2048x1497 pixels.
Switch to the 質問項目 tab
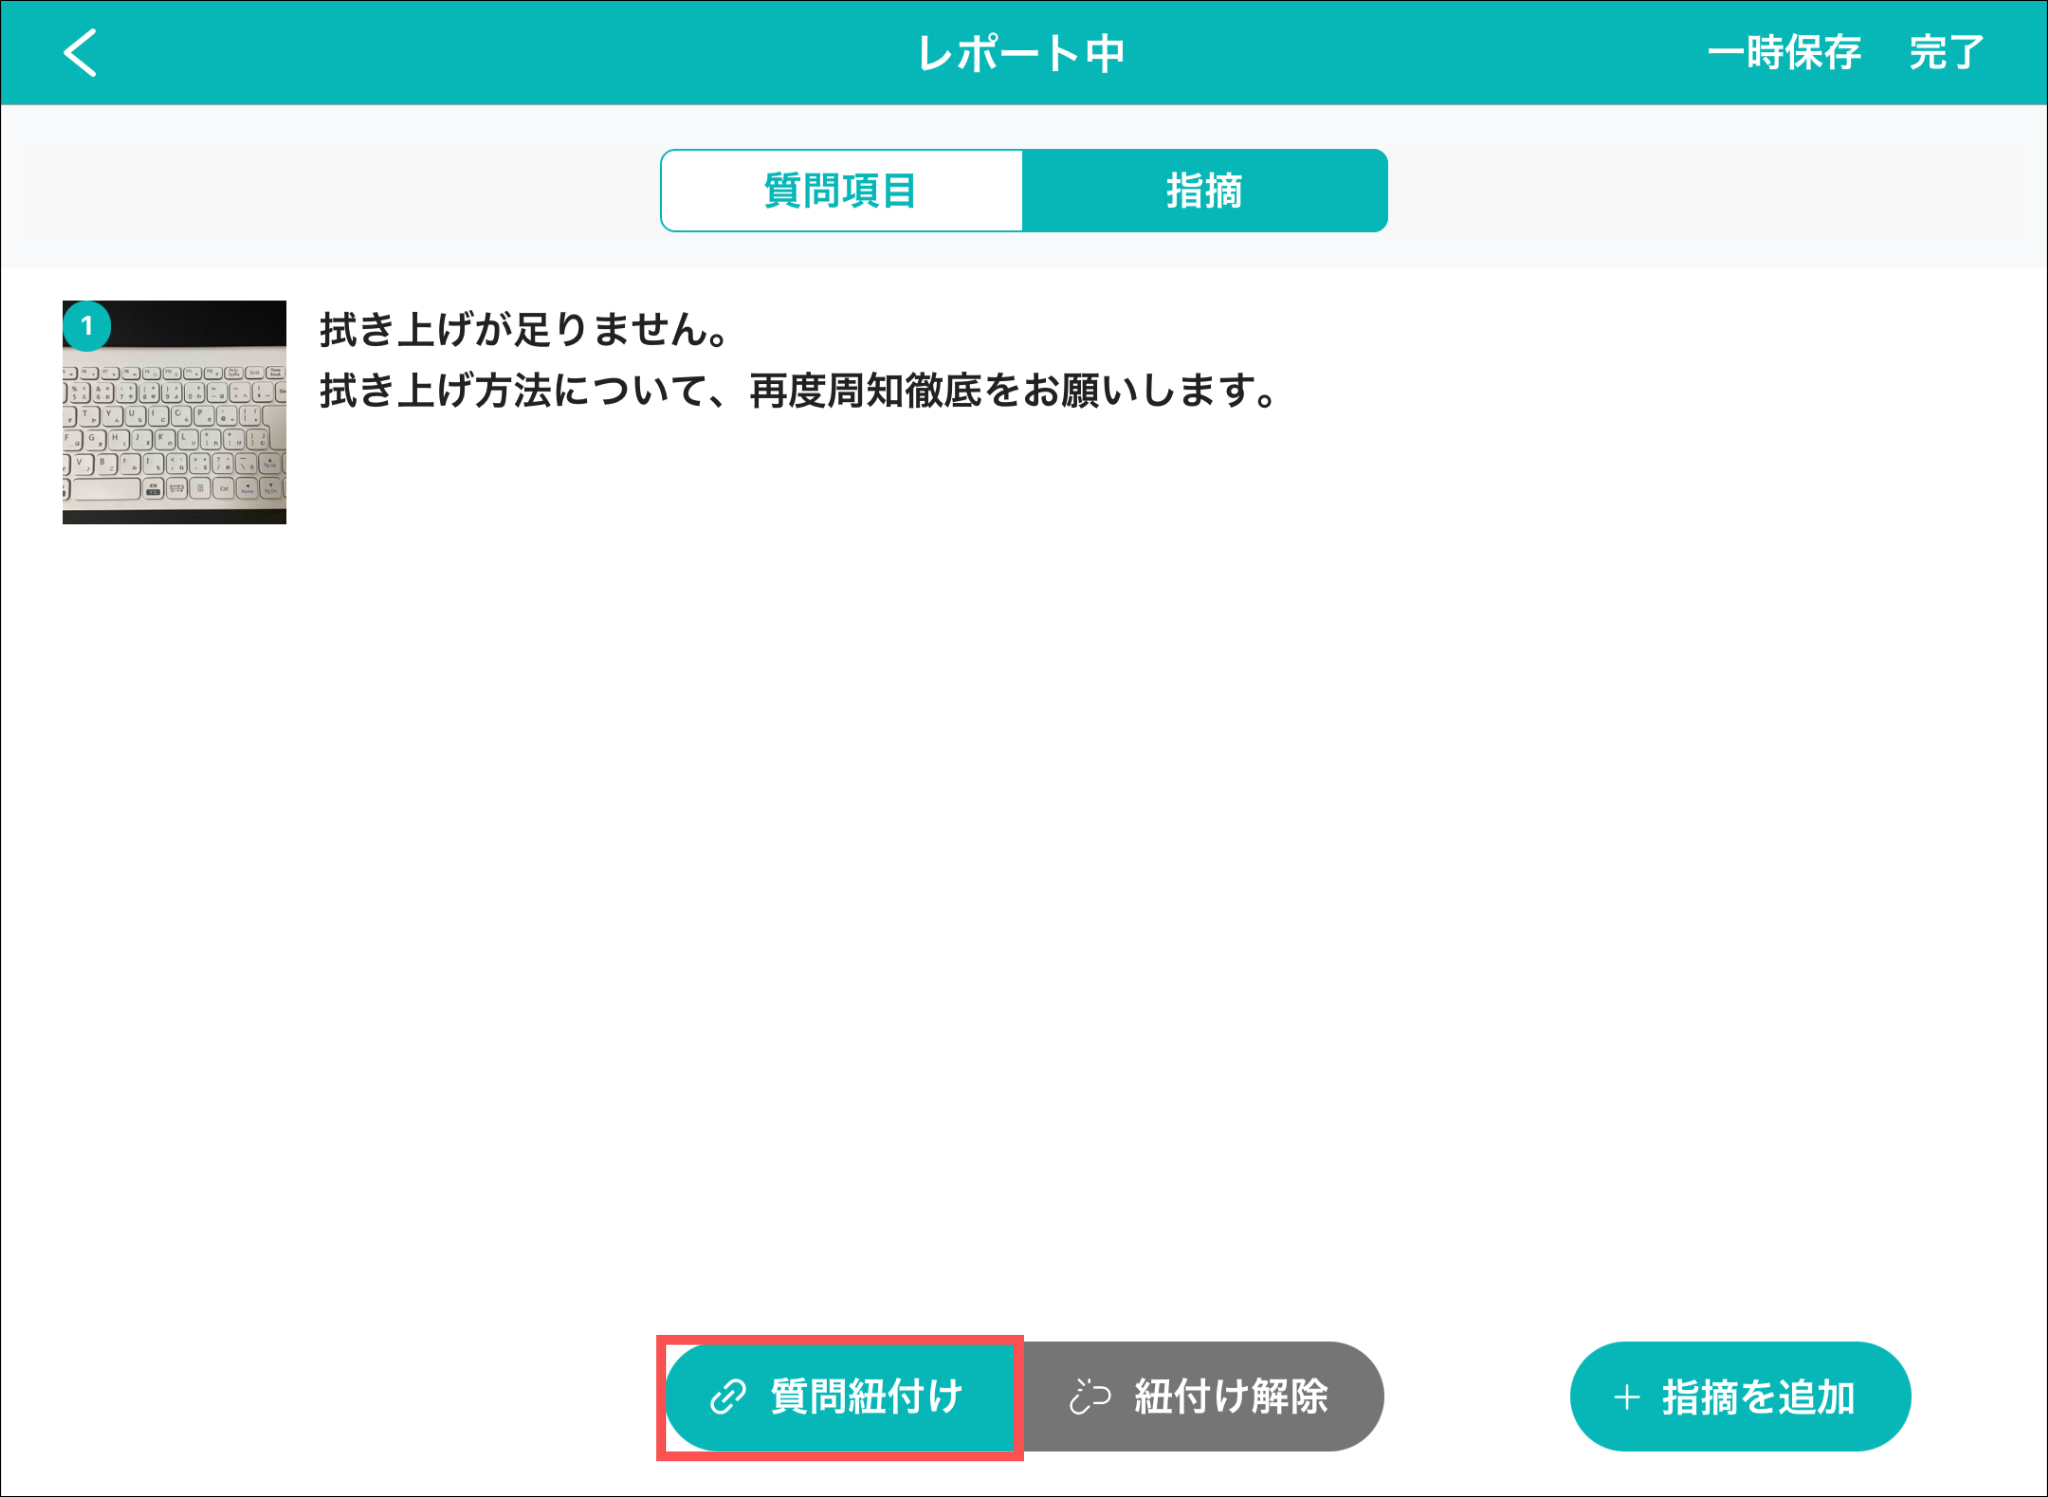tap(841, 191)
